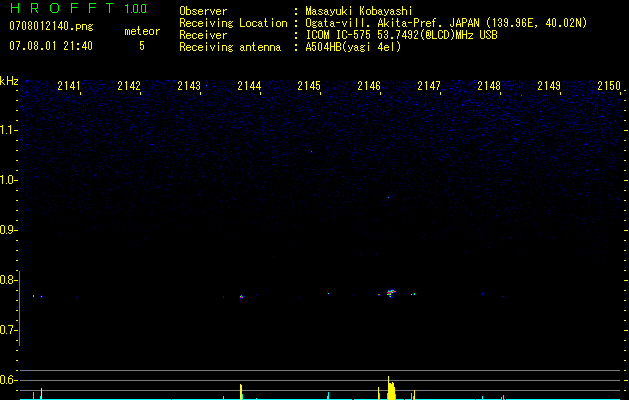Viewport: 629px width, 400px height.
Task: Click the timestamp 07.08.01 21:40
Action: [x=51, y=46]
